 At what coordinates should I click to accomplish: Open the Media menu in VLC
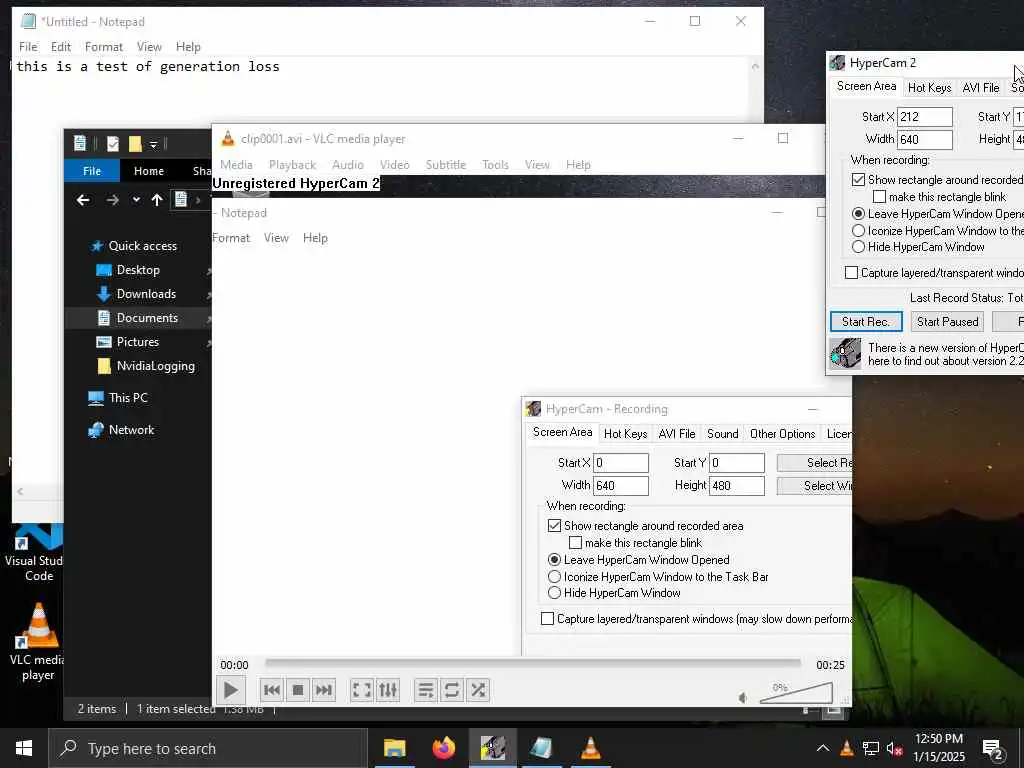(236, 165)
